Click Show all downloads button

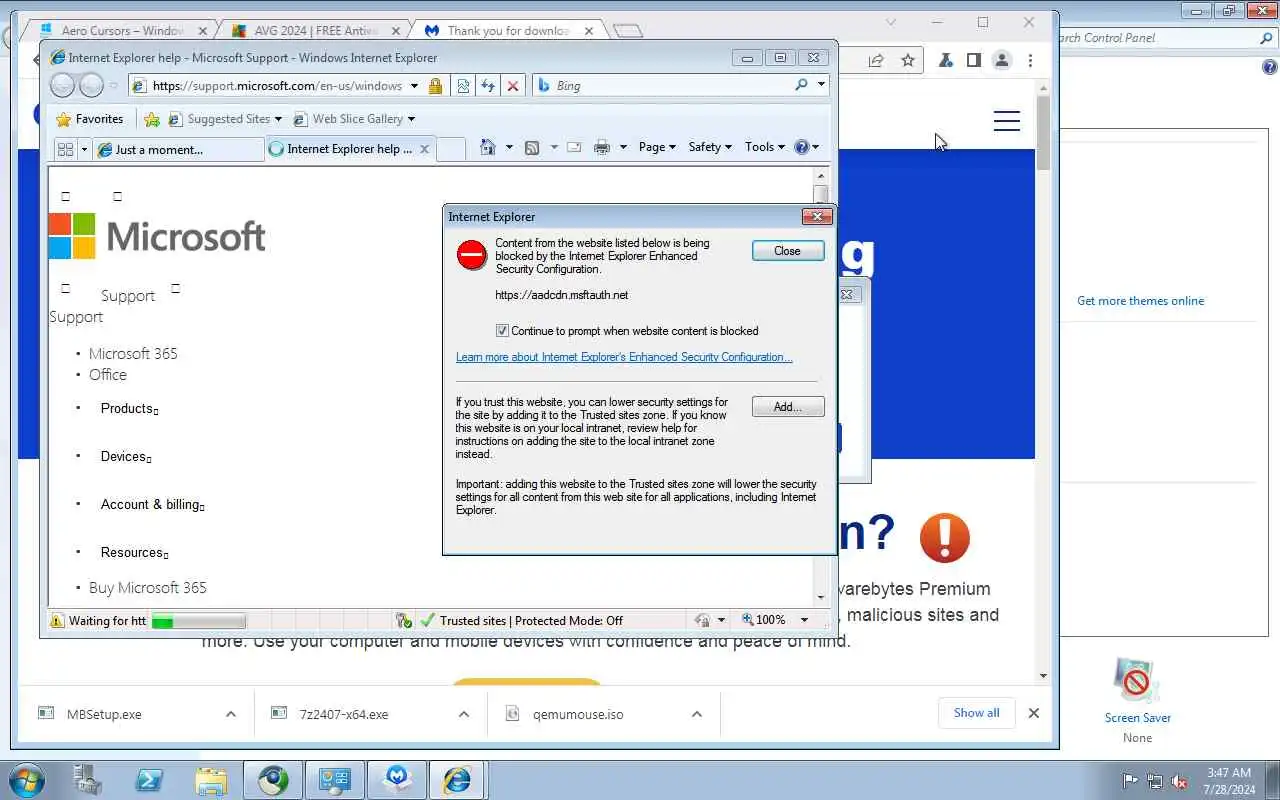click(x=976, y=713)
